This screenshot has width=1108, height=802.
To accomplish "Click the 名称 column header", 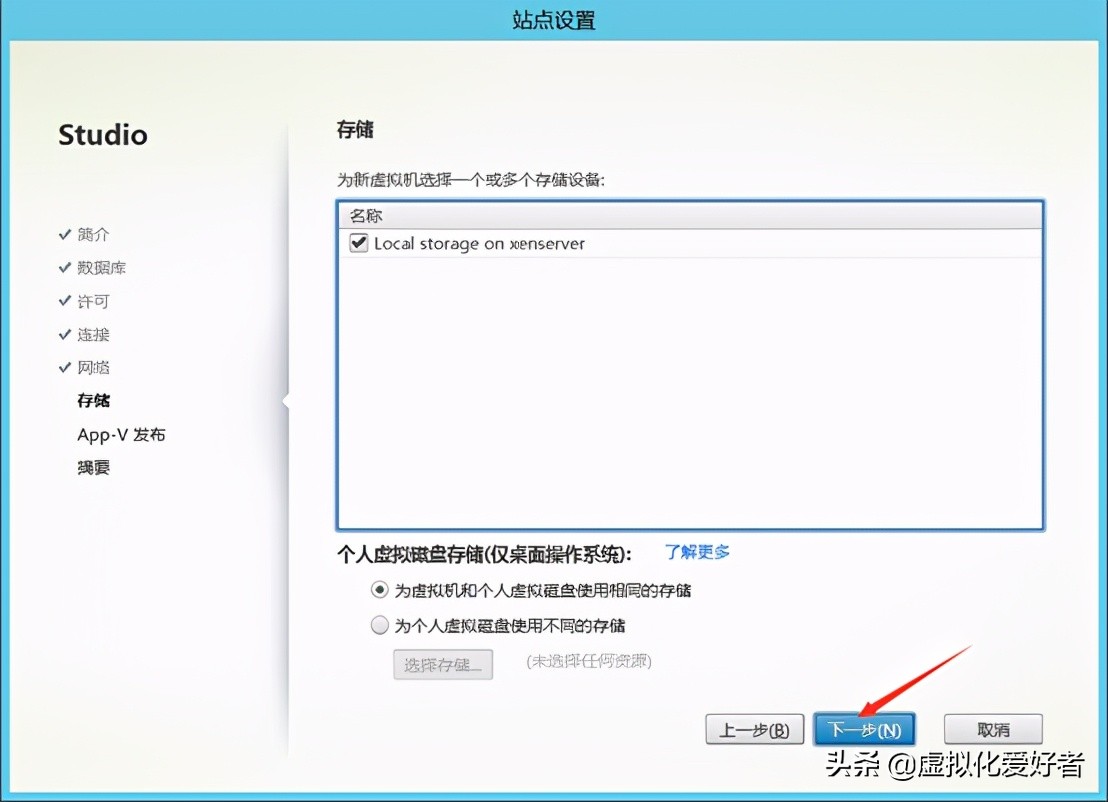I will [x=690, y=216].
